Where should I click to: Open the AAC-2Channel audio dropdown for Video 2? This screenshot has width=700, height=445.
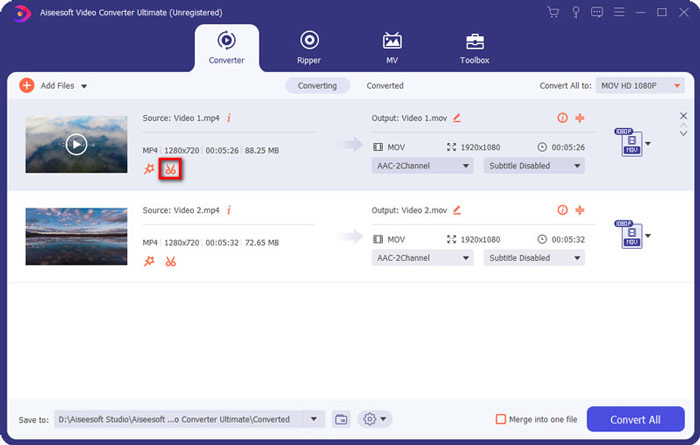tap(422, 258)
